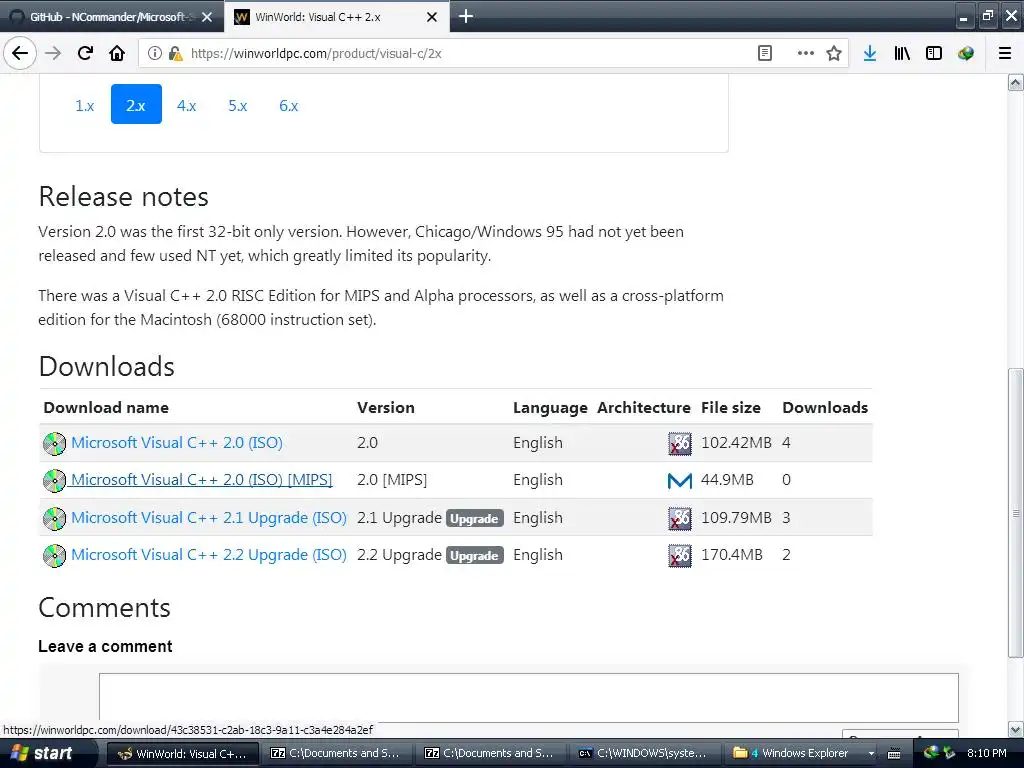Open page actions three-dot menu
1024x768 pixels.
tap(806, 54)
